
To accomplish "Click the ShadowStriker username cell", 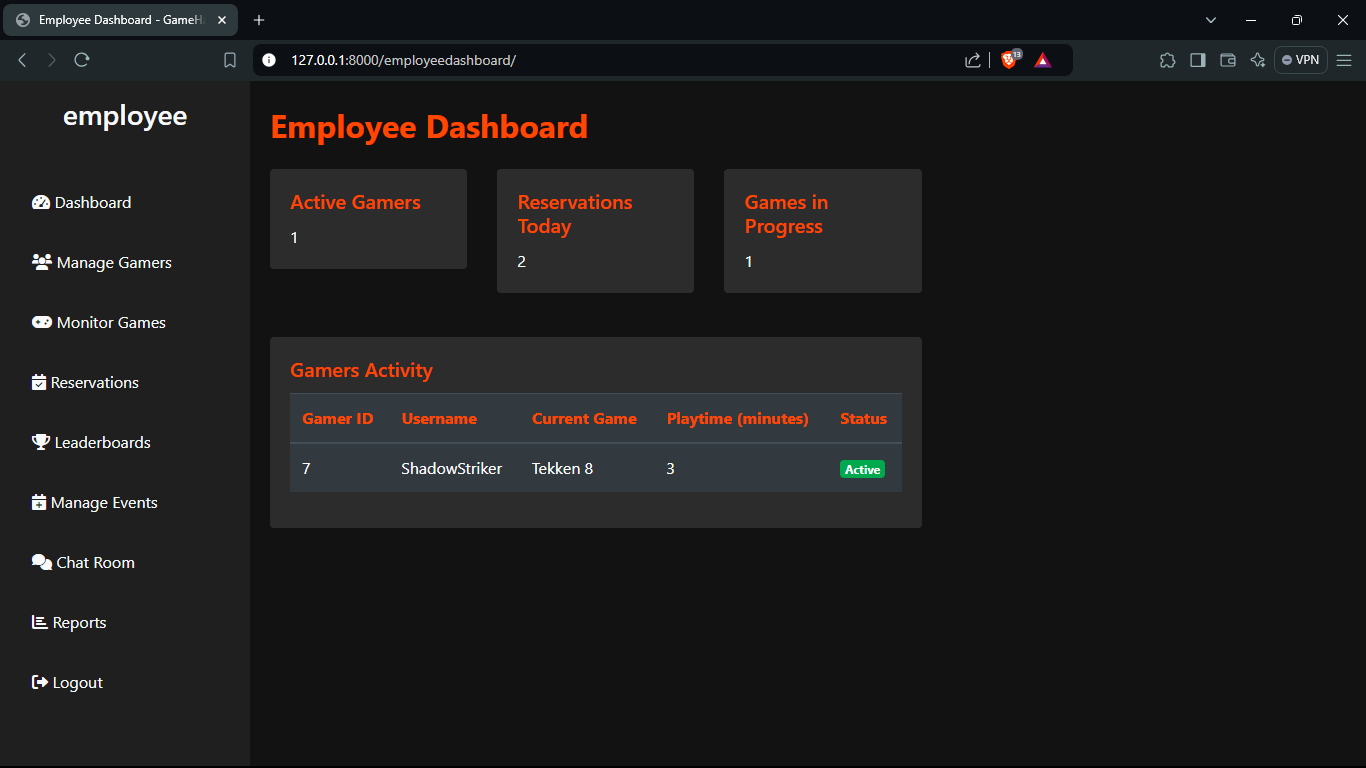I will (452, 468).
